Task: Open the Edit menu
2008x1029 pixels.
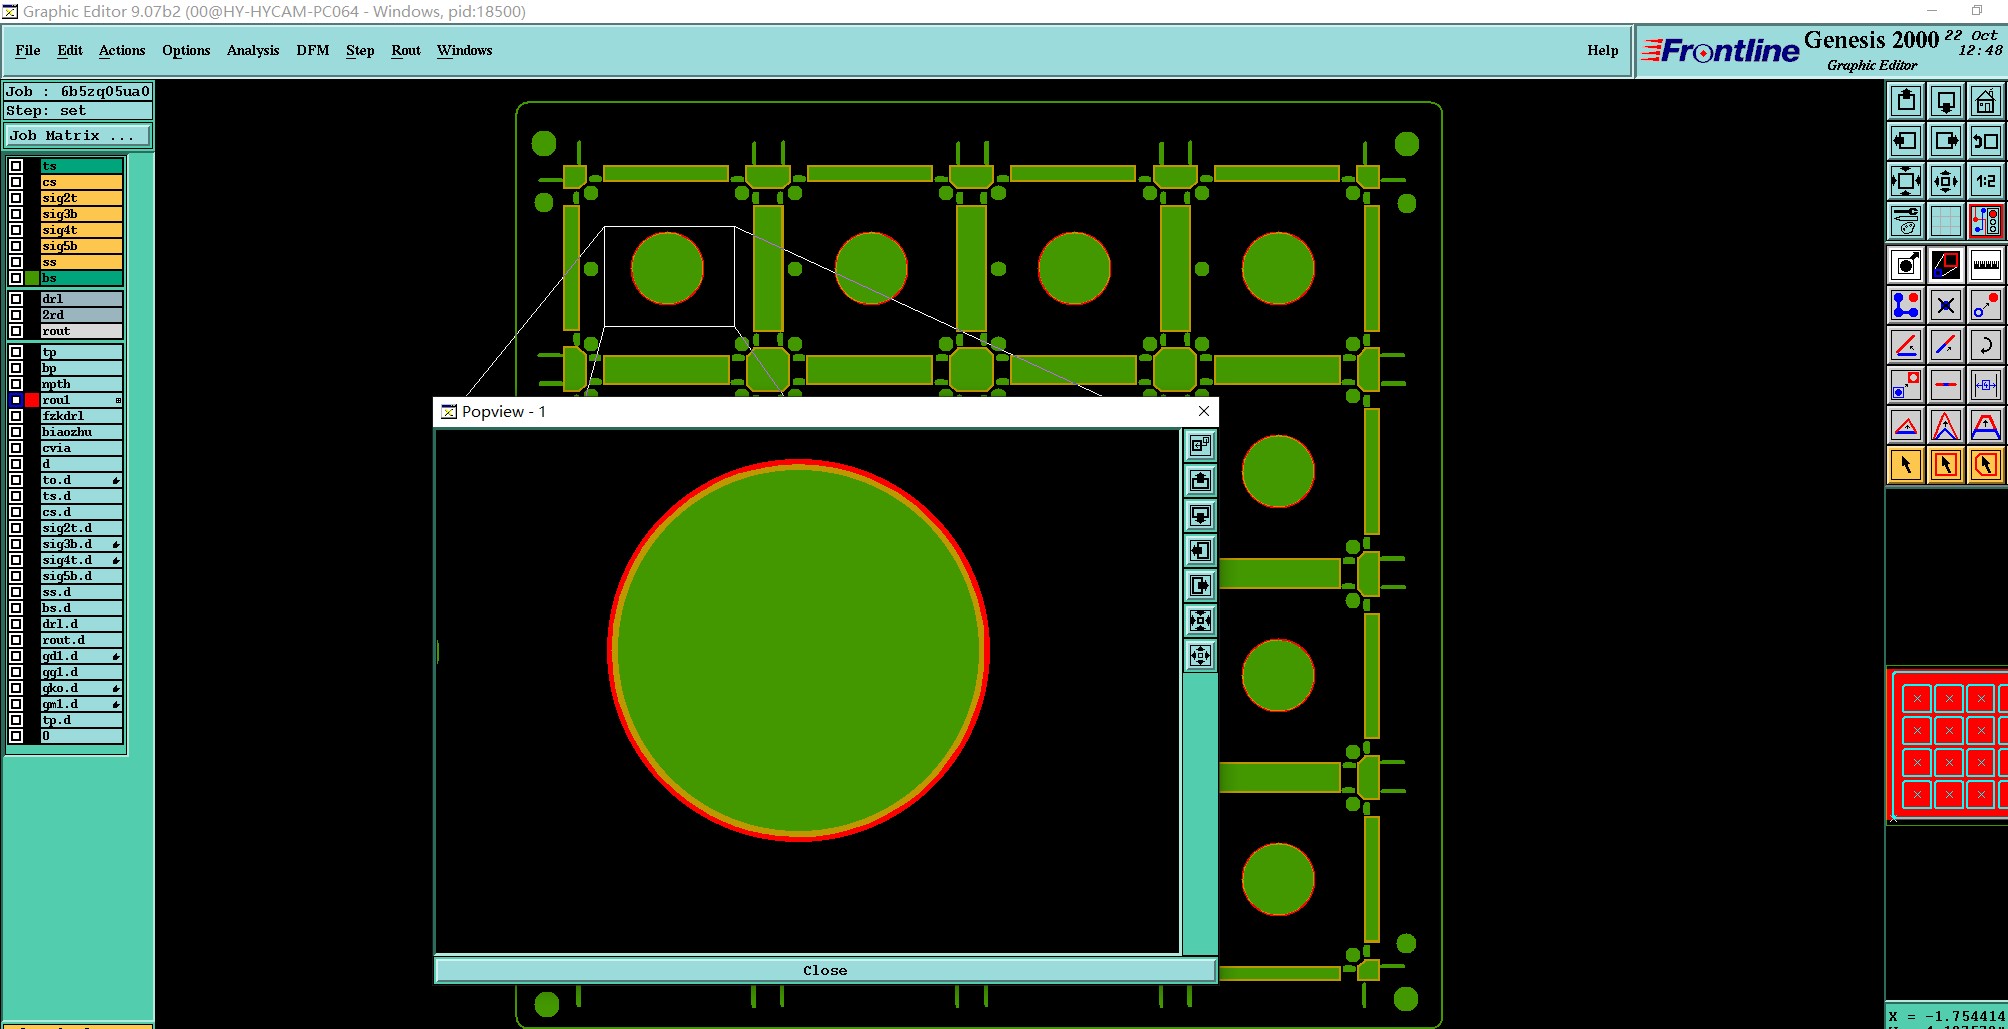Action: click(70, 50)
